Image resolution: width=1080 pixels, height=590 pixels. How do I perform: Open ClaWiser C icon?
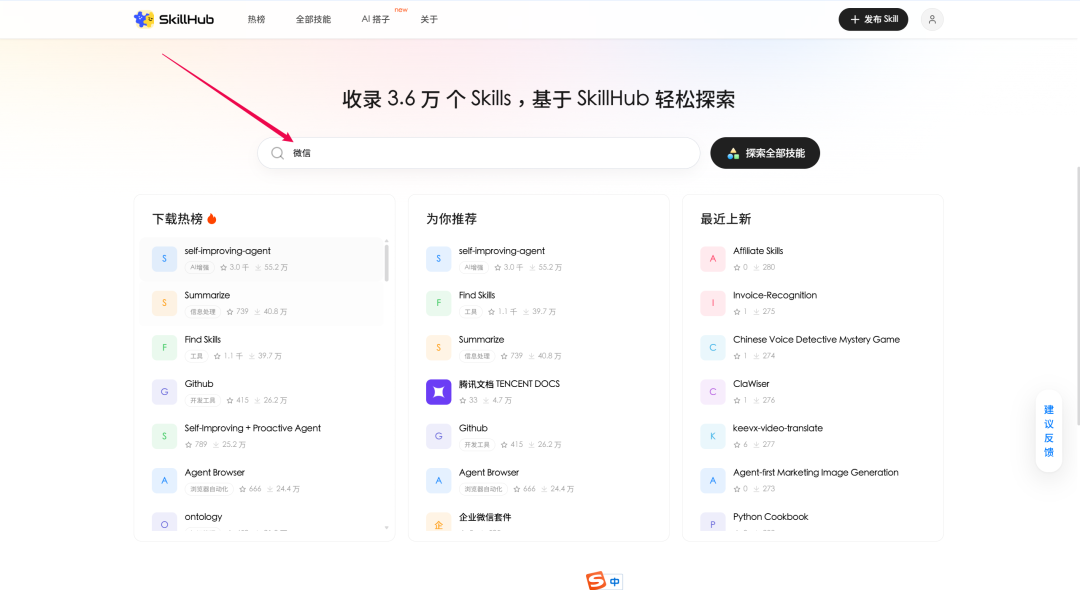click(x=713, y=392)
